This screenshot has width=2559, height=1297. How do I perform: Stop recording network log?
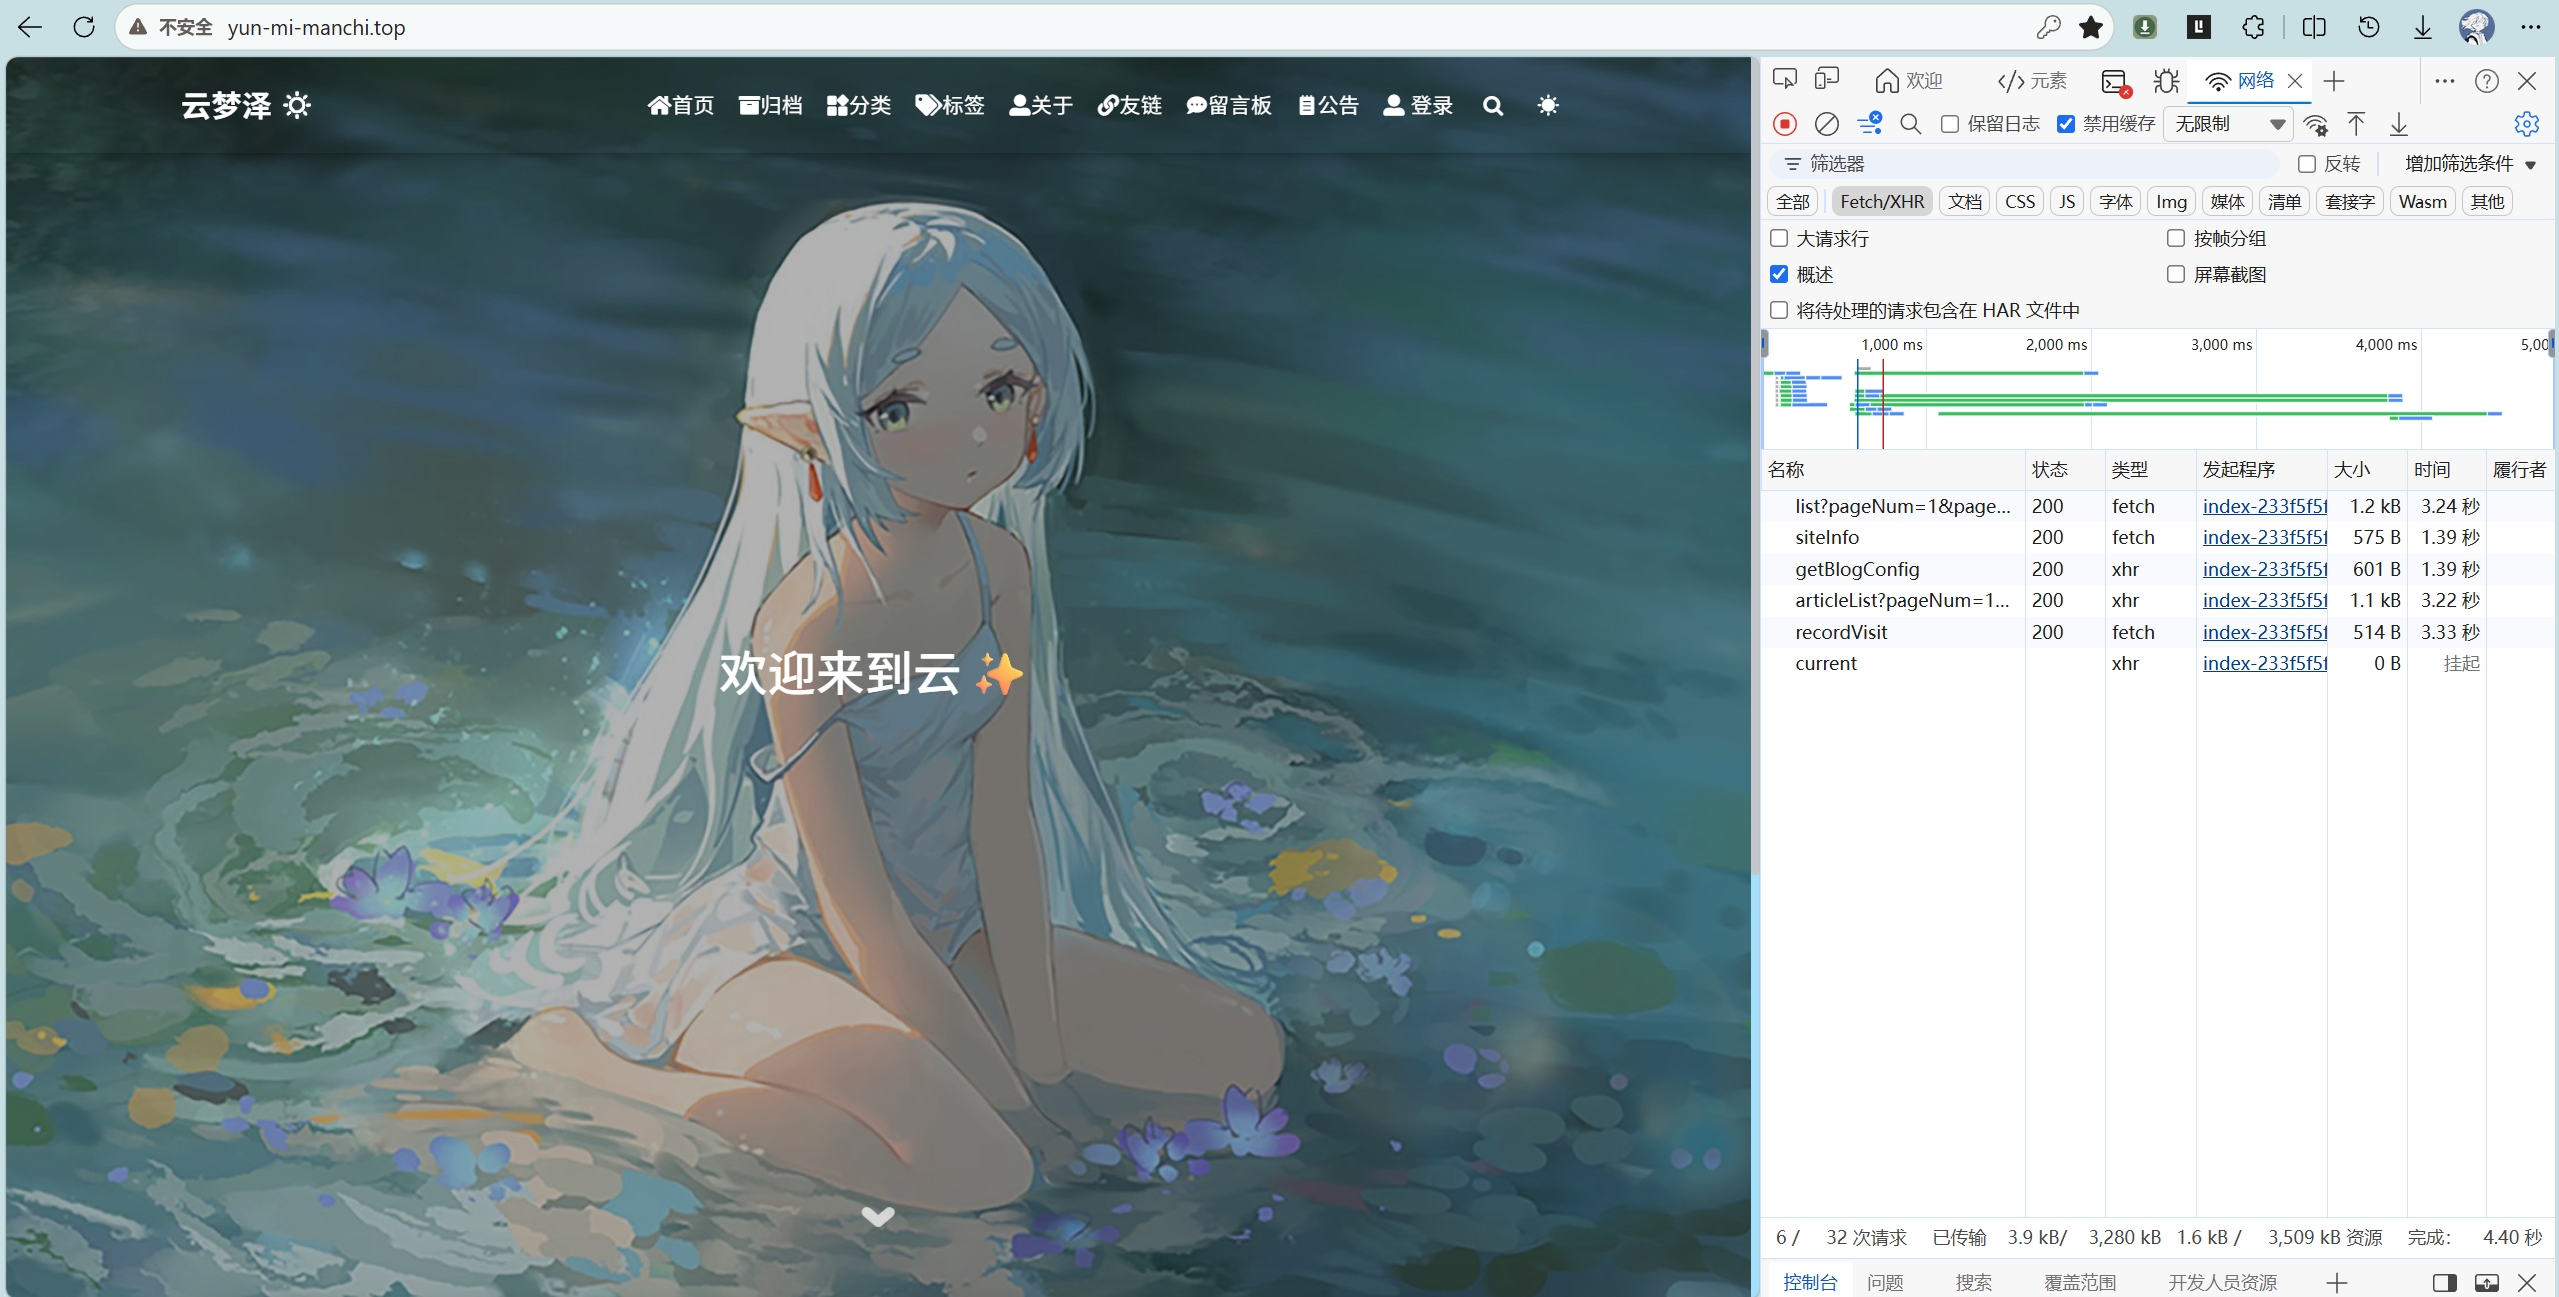[1785, 124]
